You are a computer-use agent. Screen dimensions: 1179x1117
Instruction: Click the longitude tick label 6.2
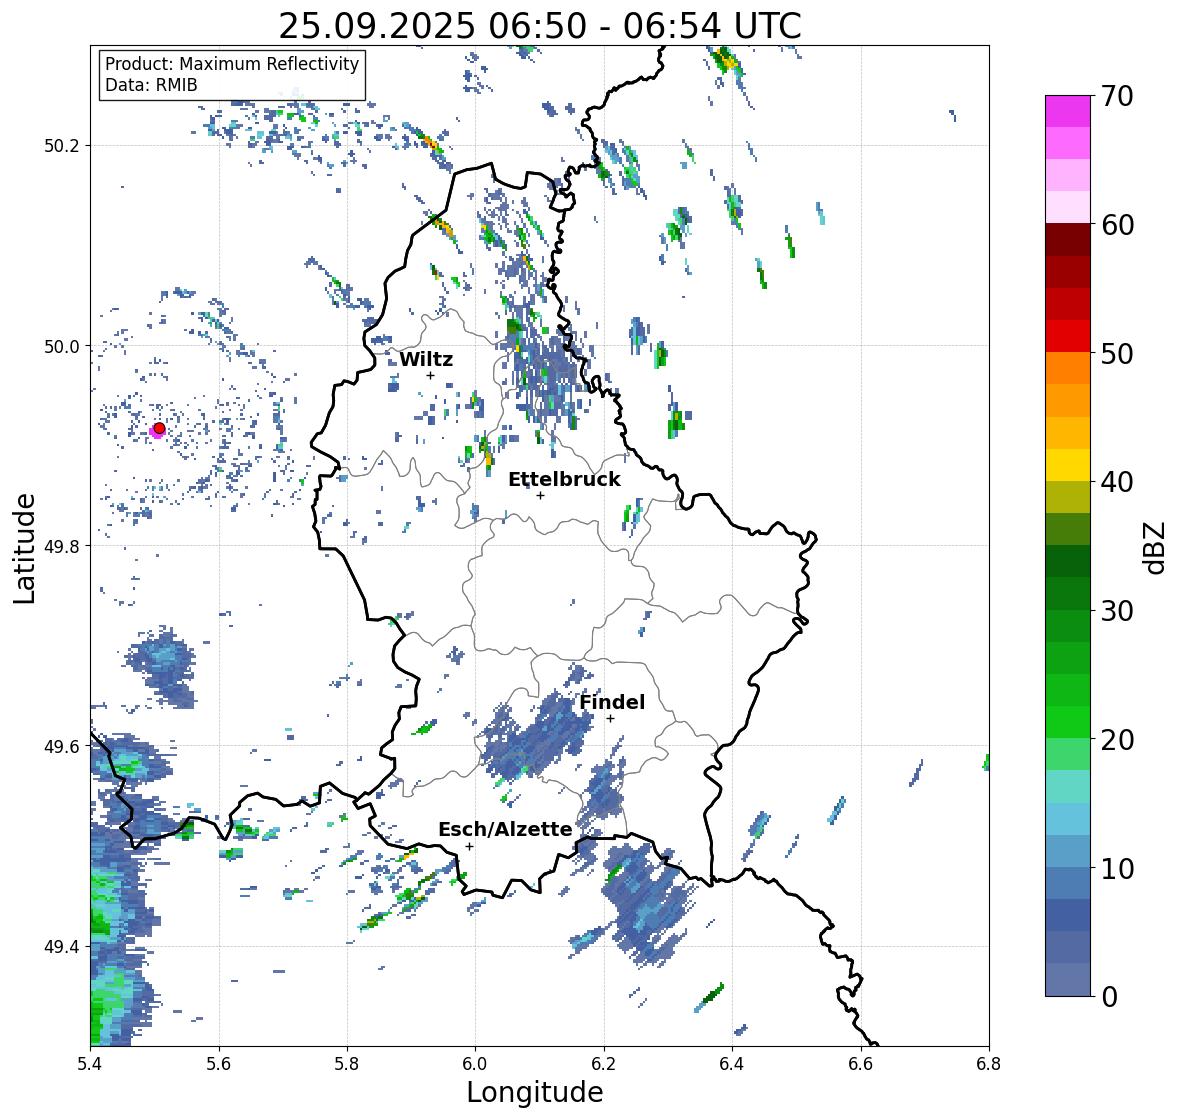(604, 1064)
